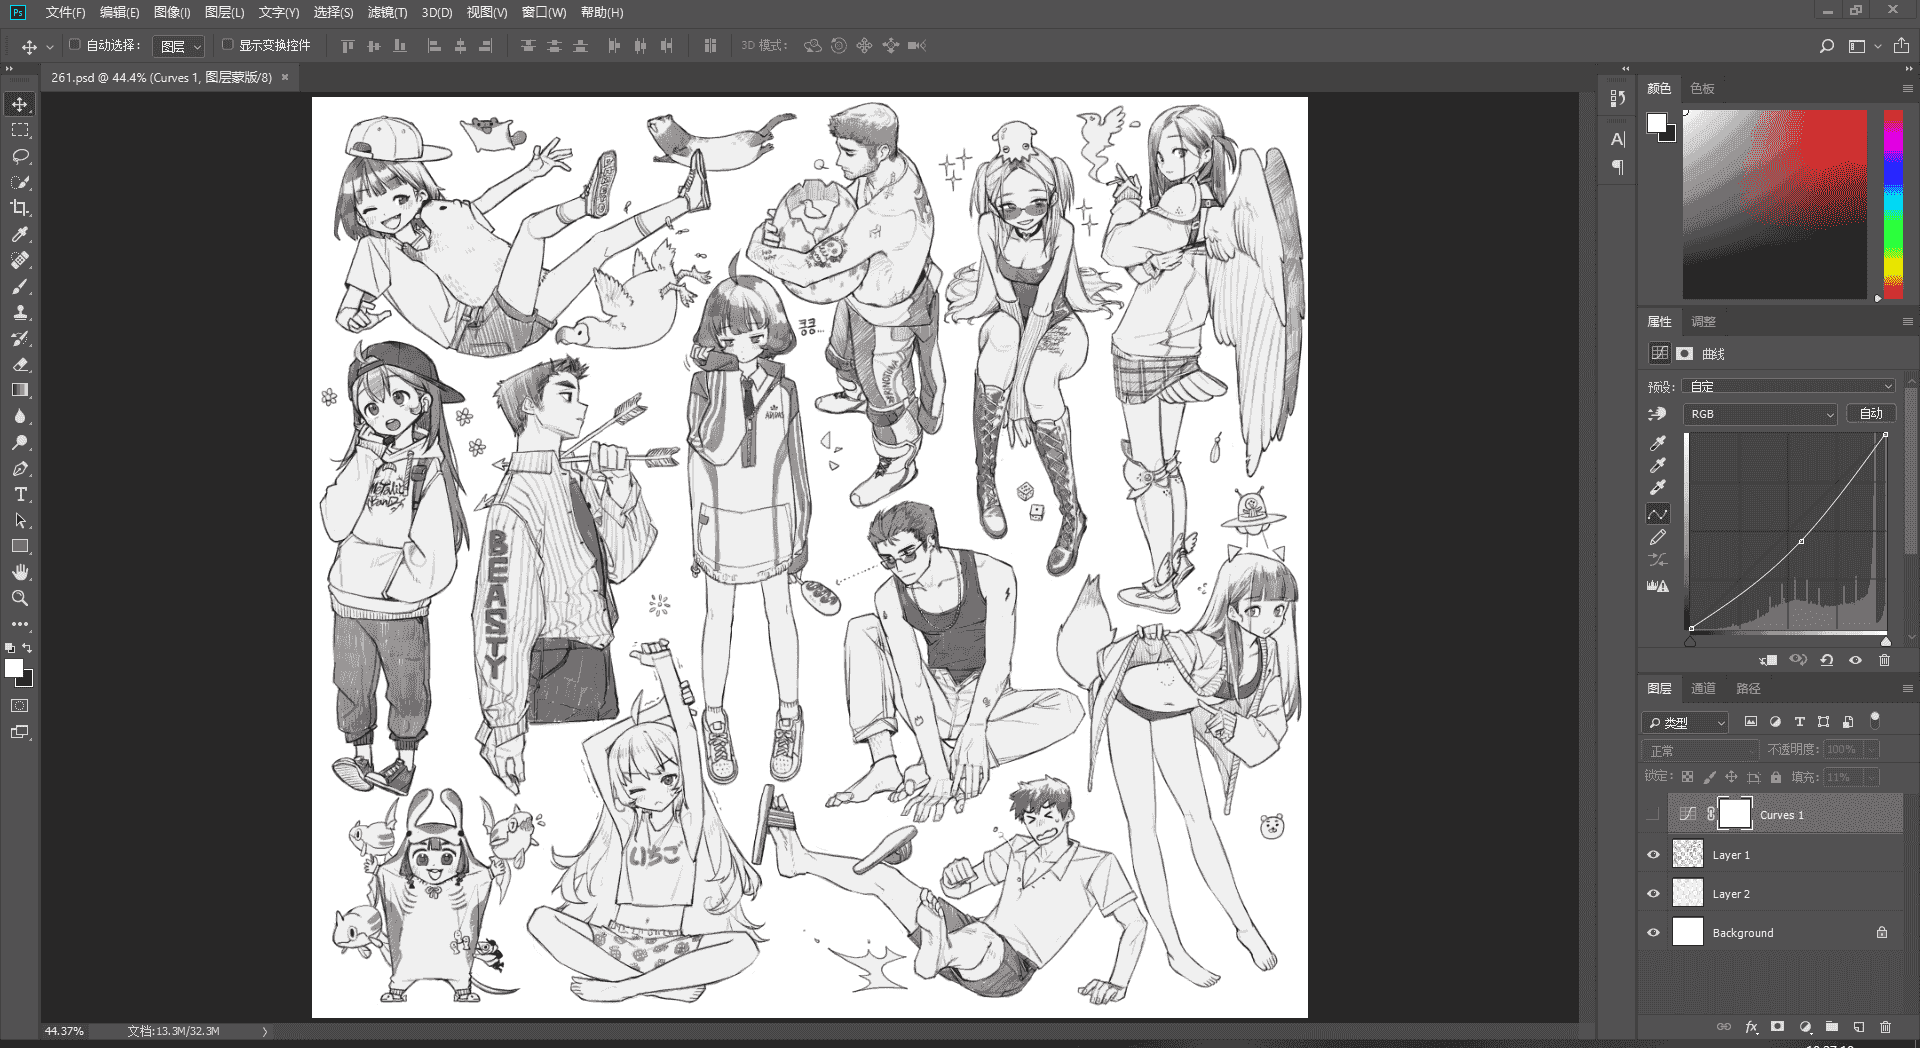The height and width of the screenshot is (1048, 1920).
Task: Select the Crop tool
Action: click(x=20, y=208)
